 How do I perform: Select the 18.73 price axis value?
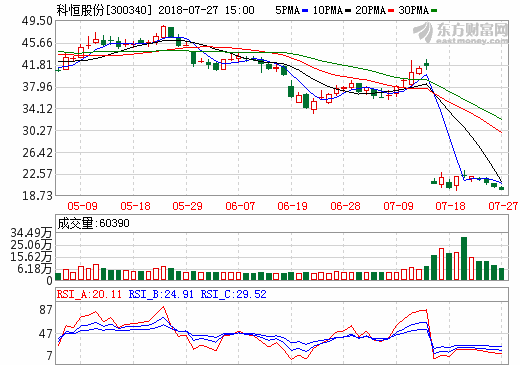(37, 195)
